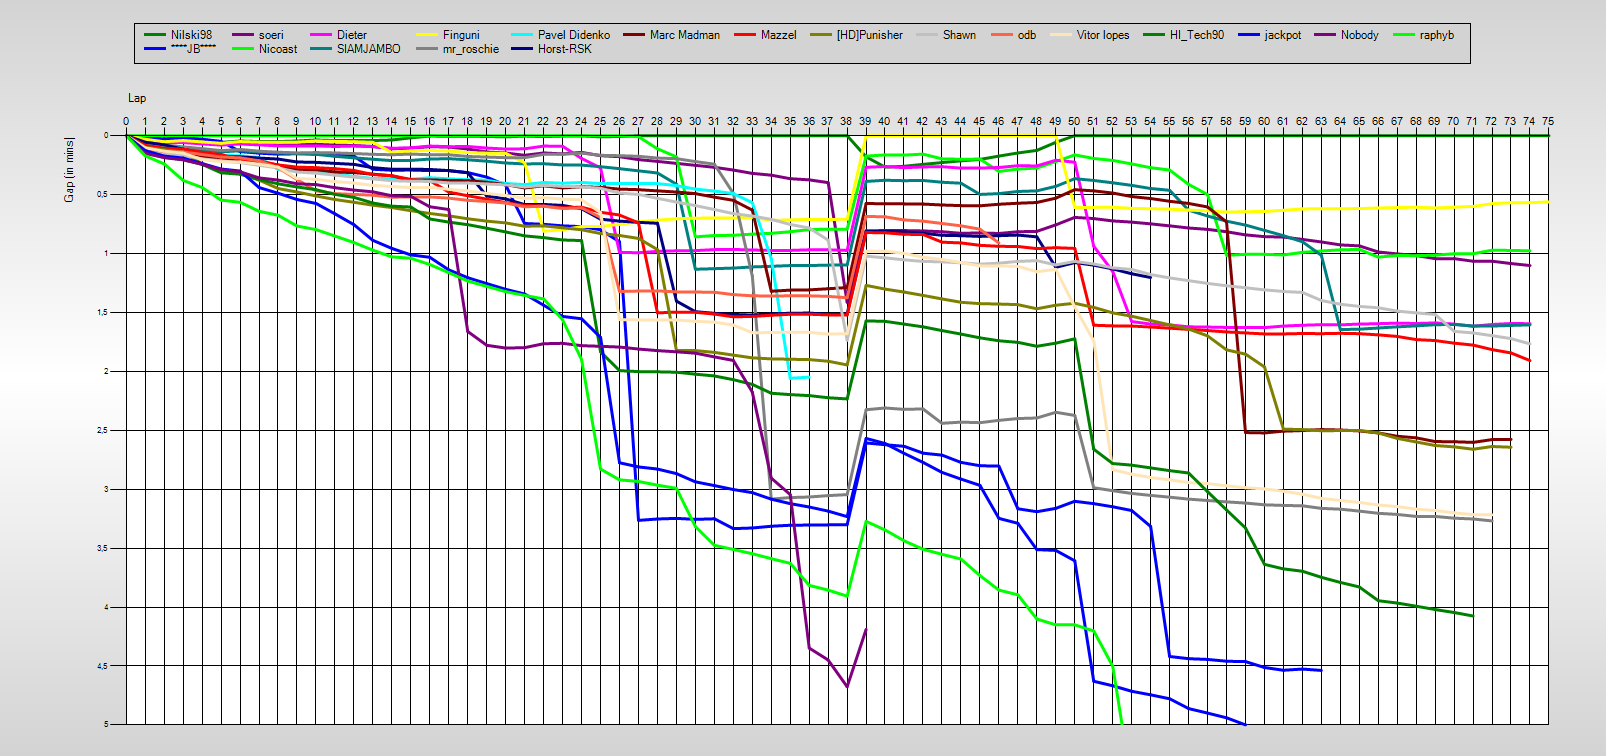
Task: Choose Horst-RSK in the legend
Action: [564, 49]
